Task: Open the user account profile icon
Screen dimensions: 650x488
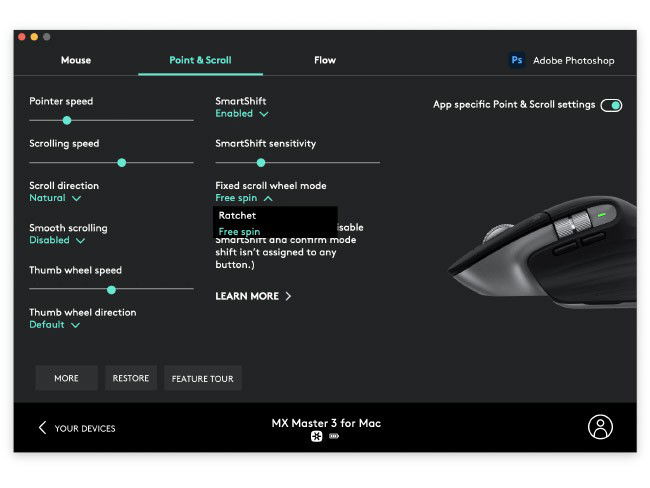Action: 600,427
